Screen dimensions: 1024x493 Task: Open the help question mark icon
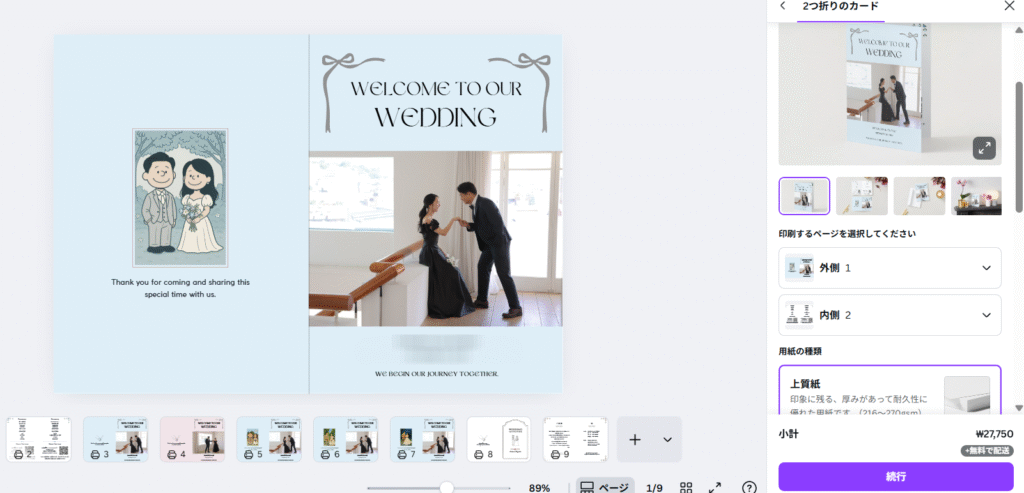(x=749, y=488)
